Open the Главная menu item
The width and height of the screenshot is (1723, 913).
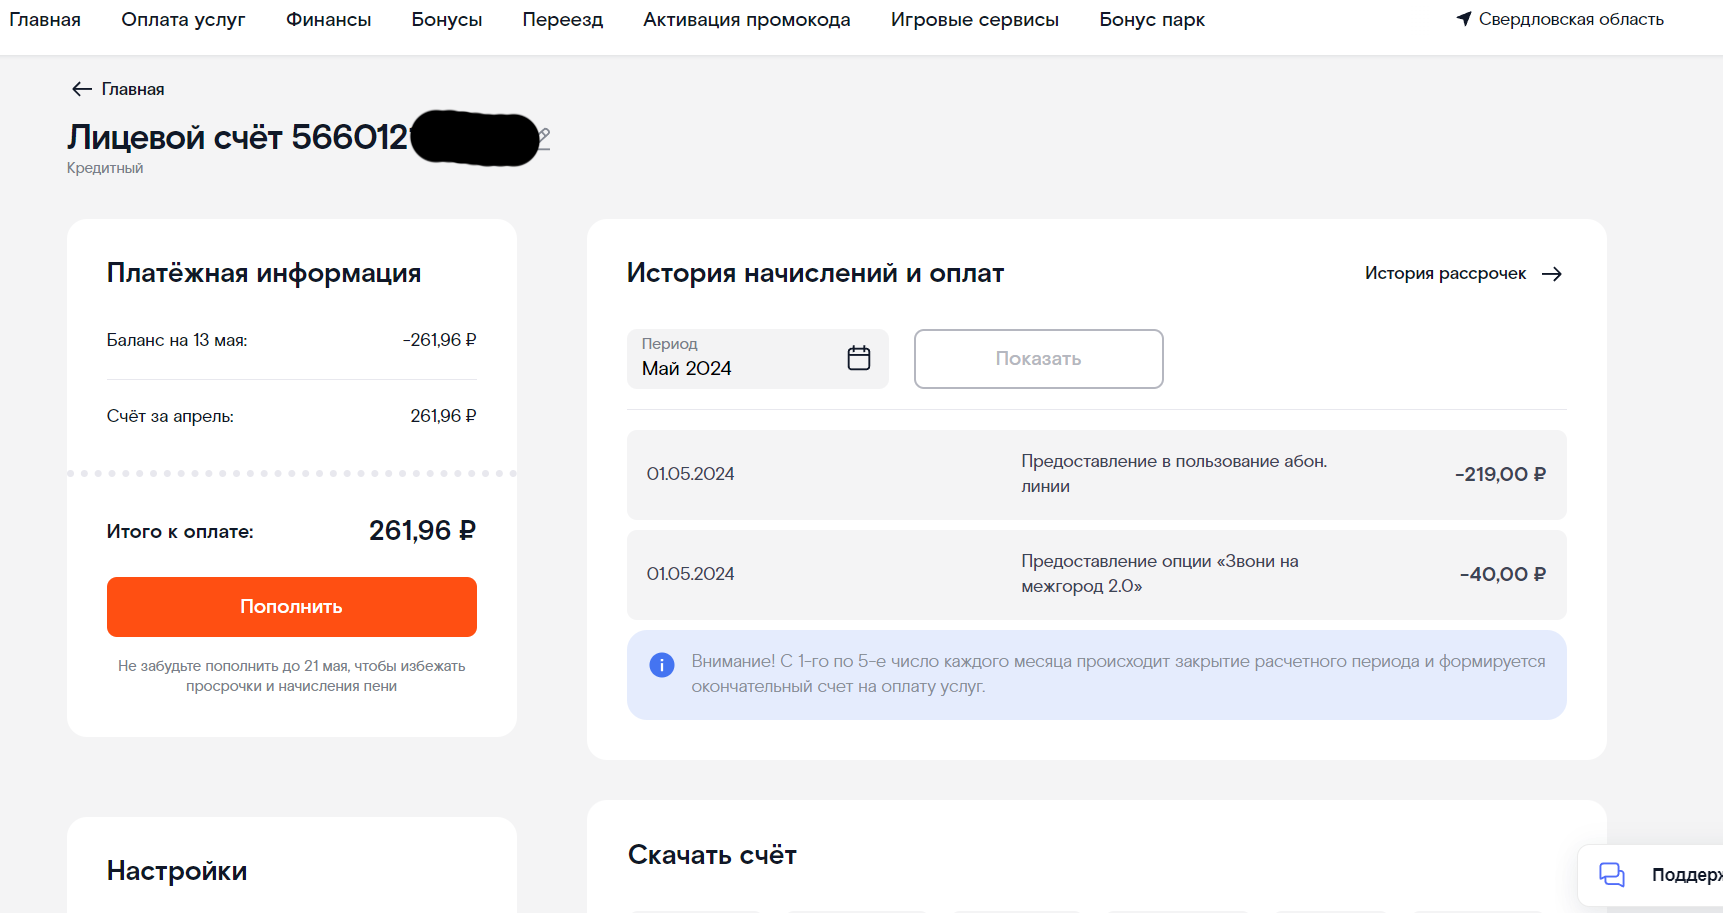[x=45, y=19]
